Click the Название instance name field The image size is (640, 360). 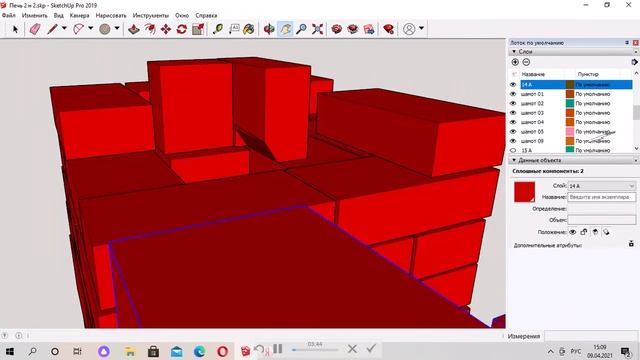(x=602, y=197)
